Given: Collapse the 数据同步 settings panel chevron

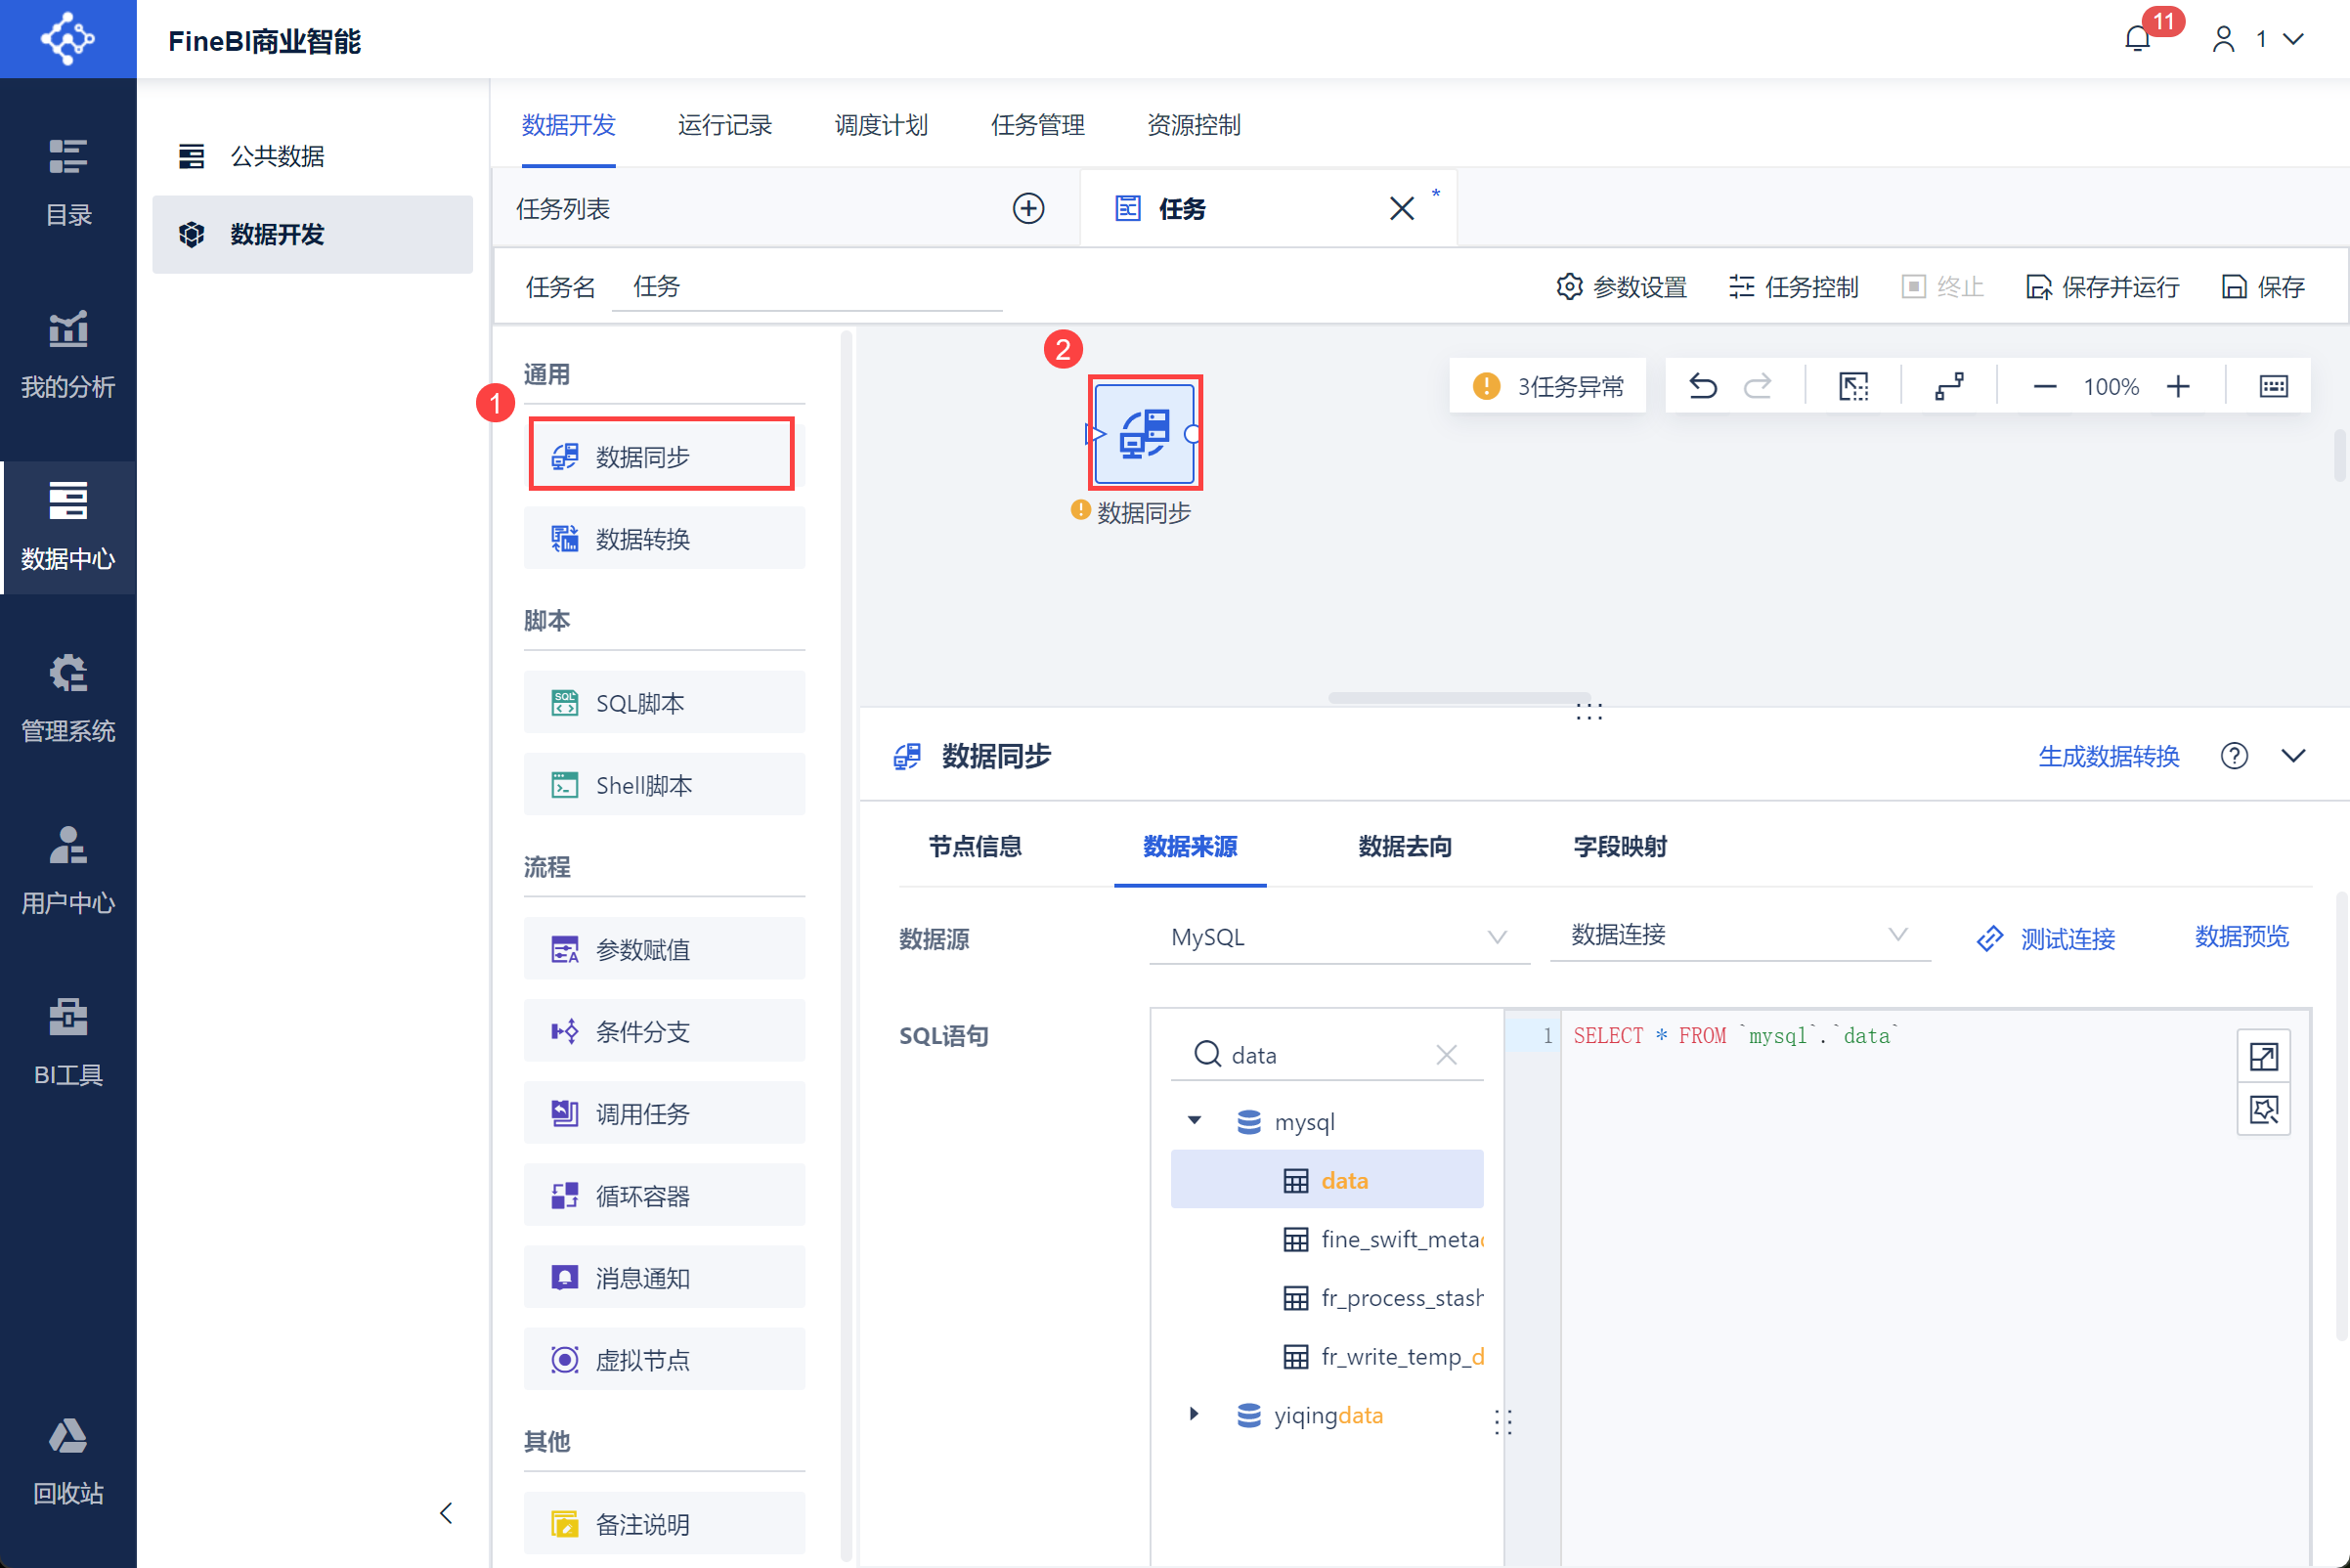Looking at the screenshot, I should click(x=2294, y=756).
